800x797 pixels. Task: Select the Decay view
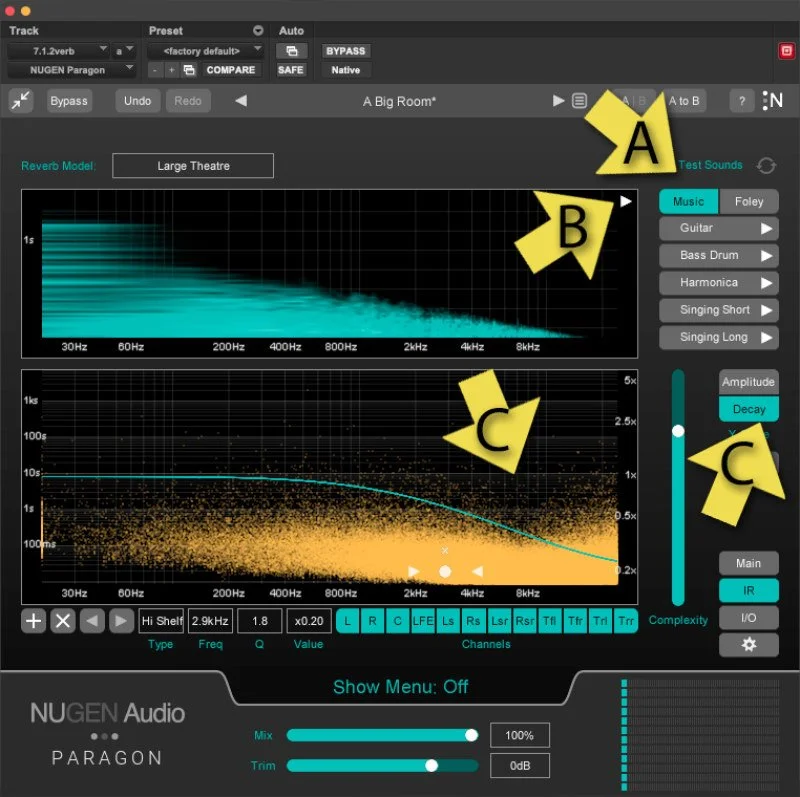pos(748,409)
